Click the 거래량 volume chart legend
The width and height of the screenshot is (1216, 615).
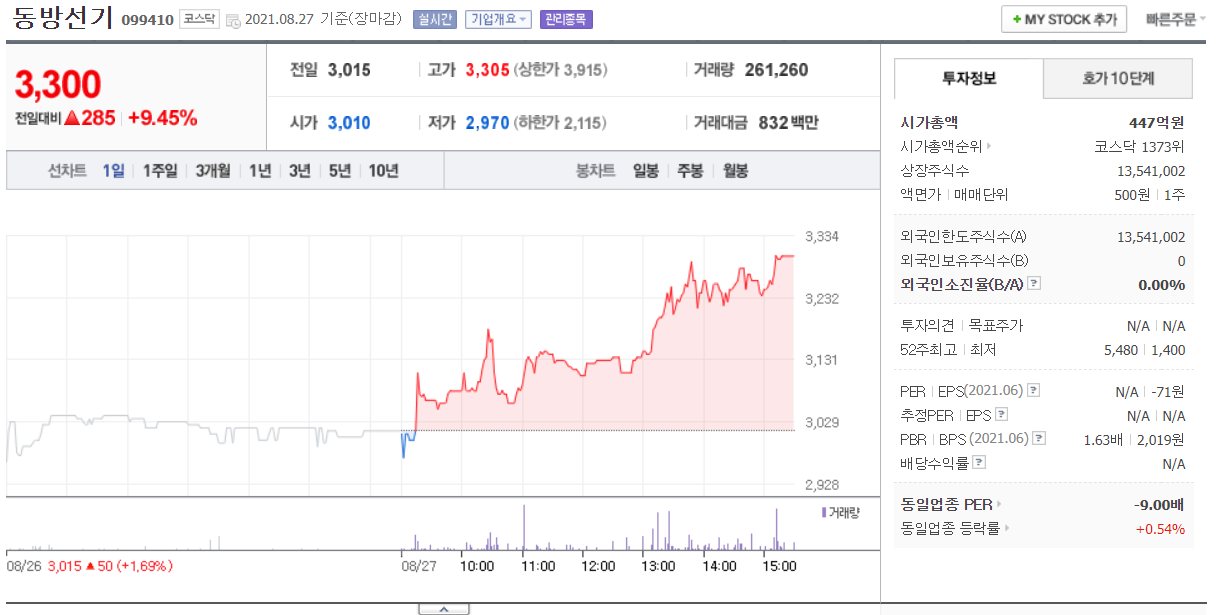840,512
